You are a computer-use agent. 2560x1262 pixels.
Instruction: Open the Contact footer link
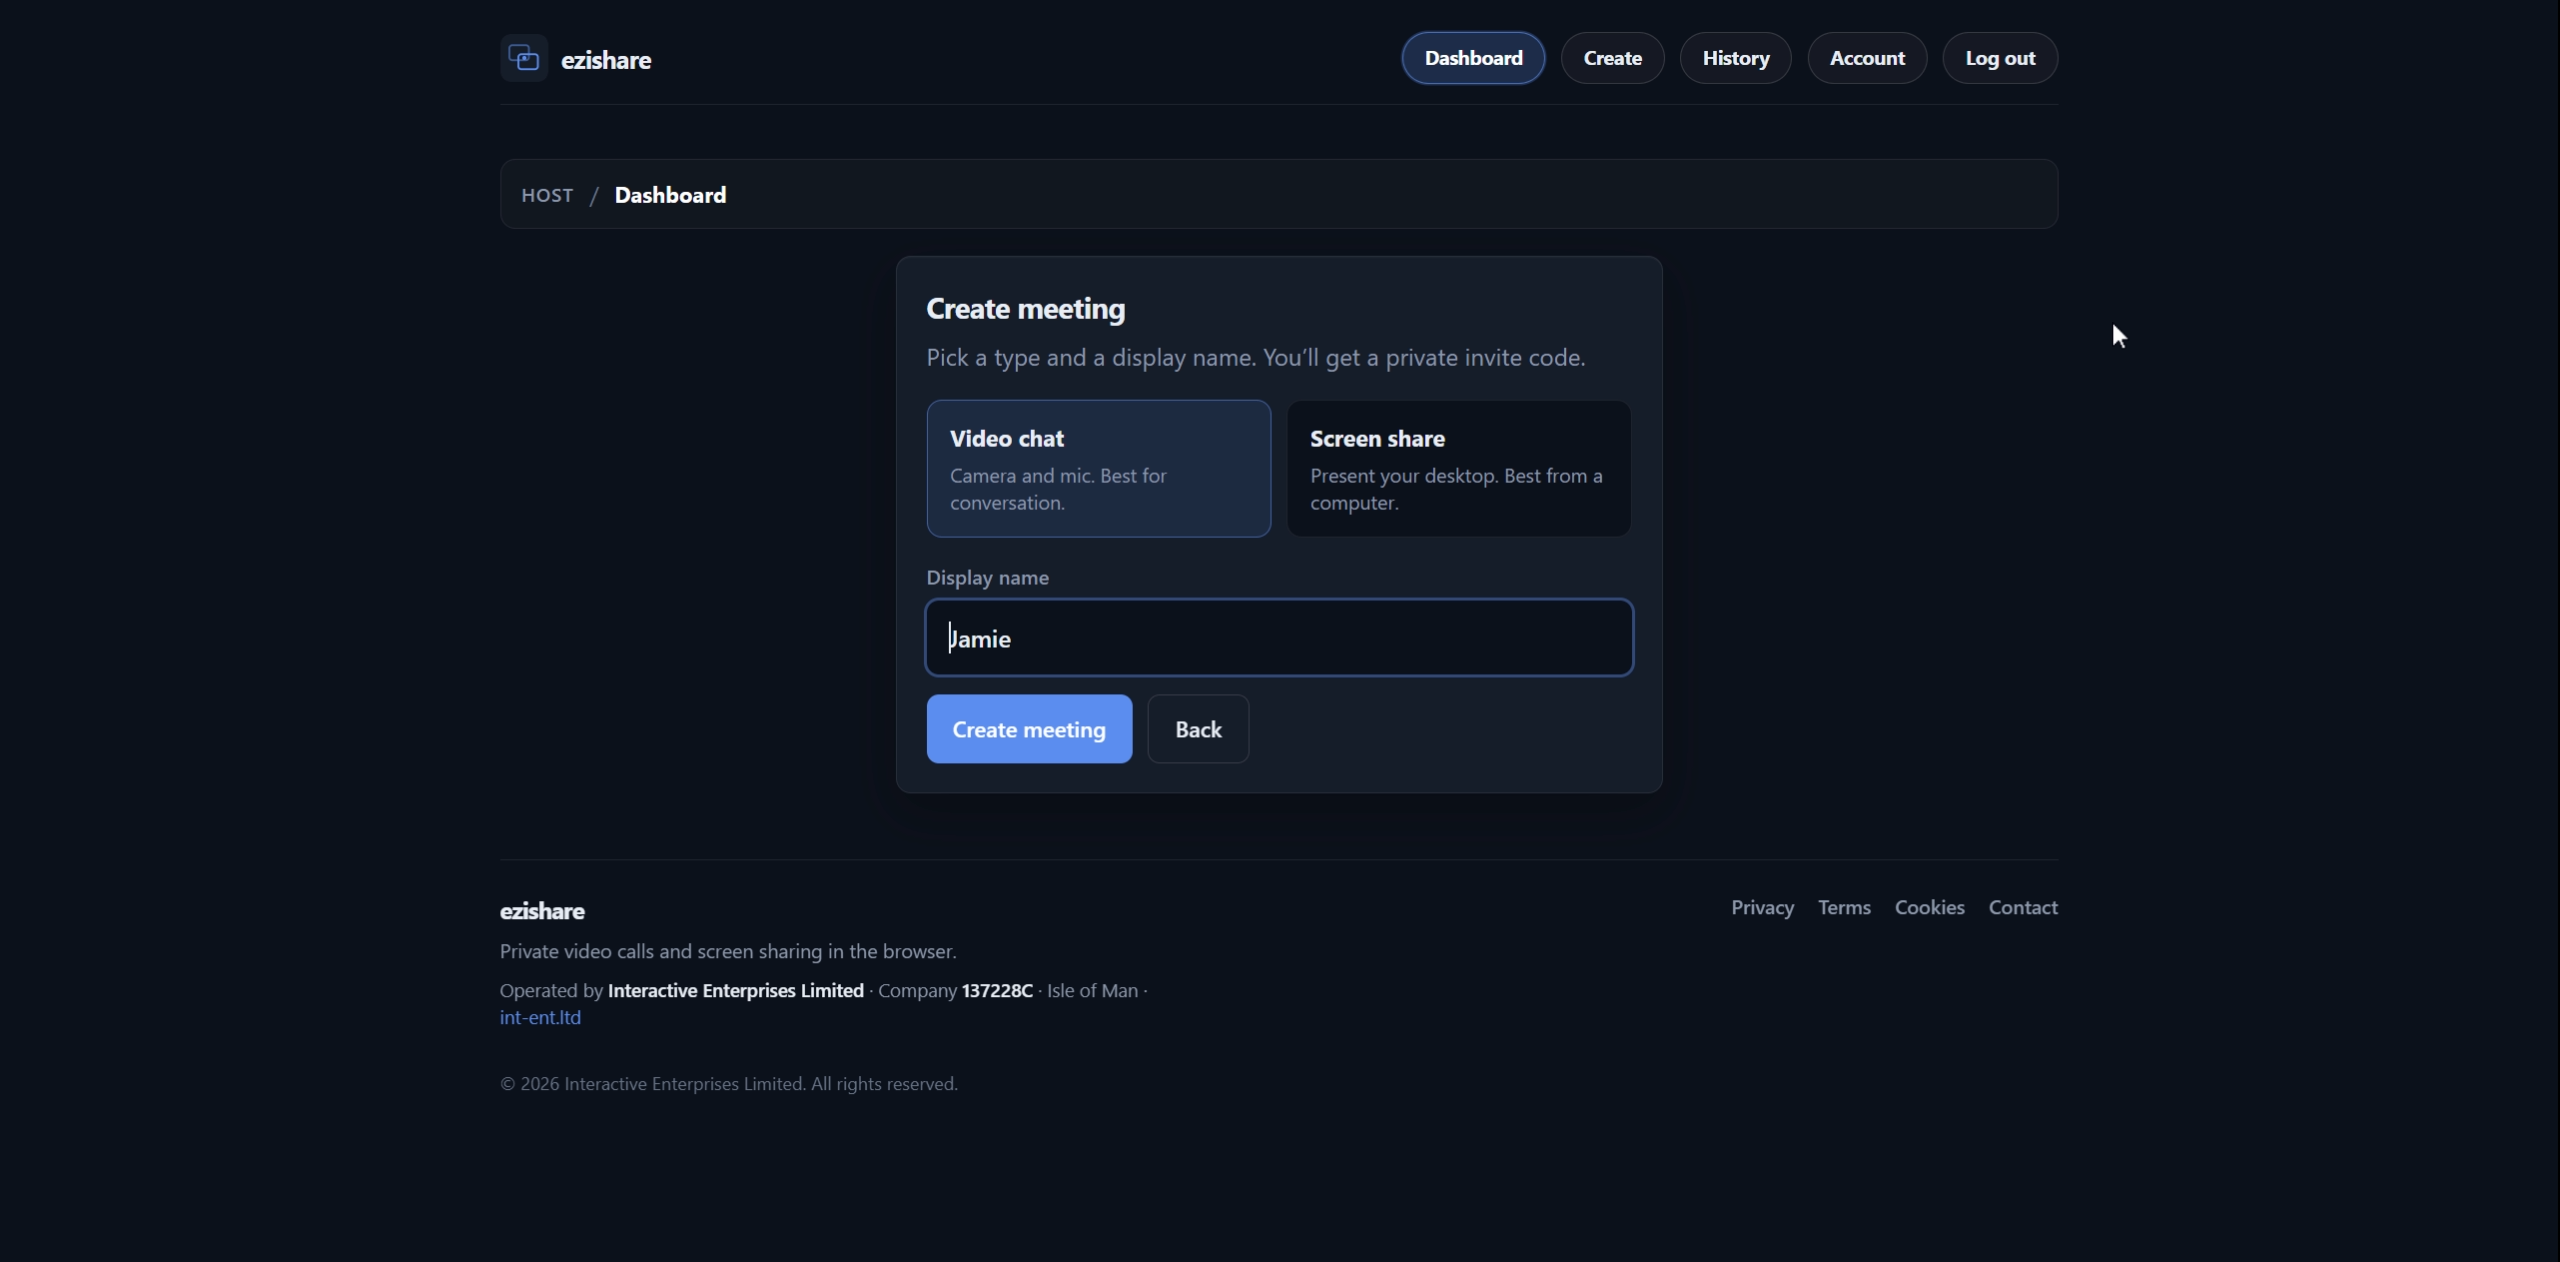tap(2023, 907)
